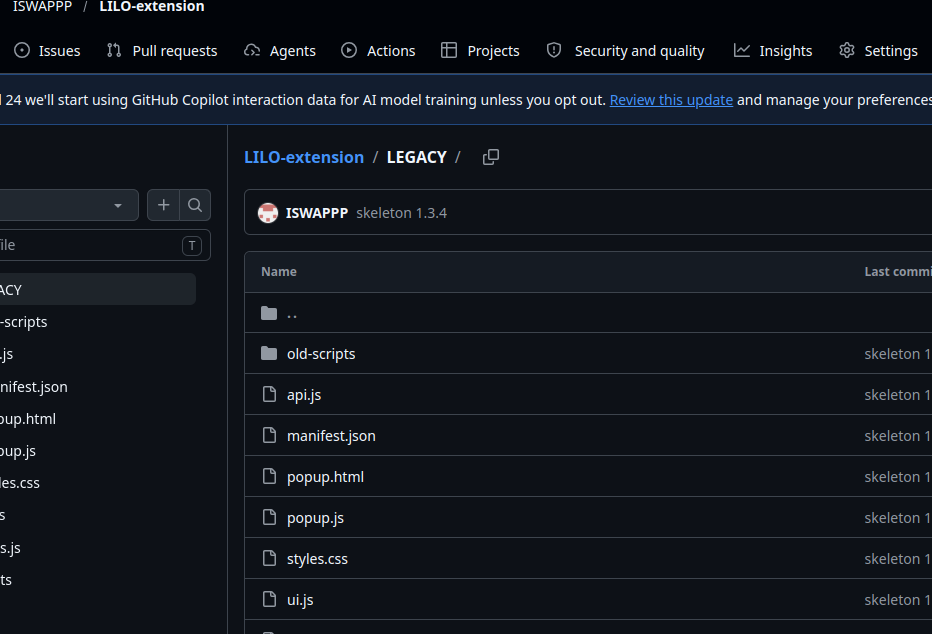The image size is (932, 634).
Task: Click the parent directory folder icon
Action: (269, 313)
